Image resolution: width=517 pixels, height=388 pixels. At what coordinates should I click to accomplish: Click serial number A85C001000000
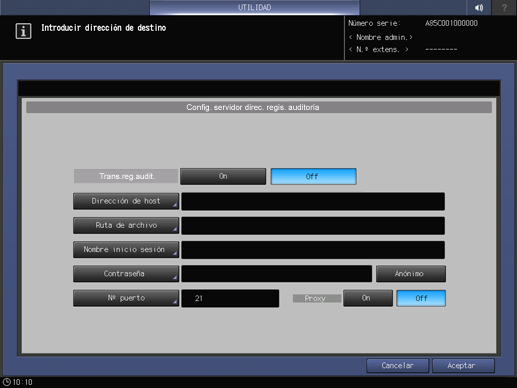[x=451, y=23]
